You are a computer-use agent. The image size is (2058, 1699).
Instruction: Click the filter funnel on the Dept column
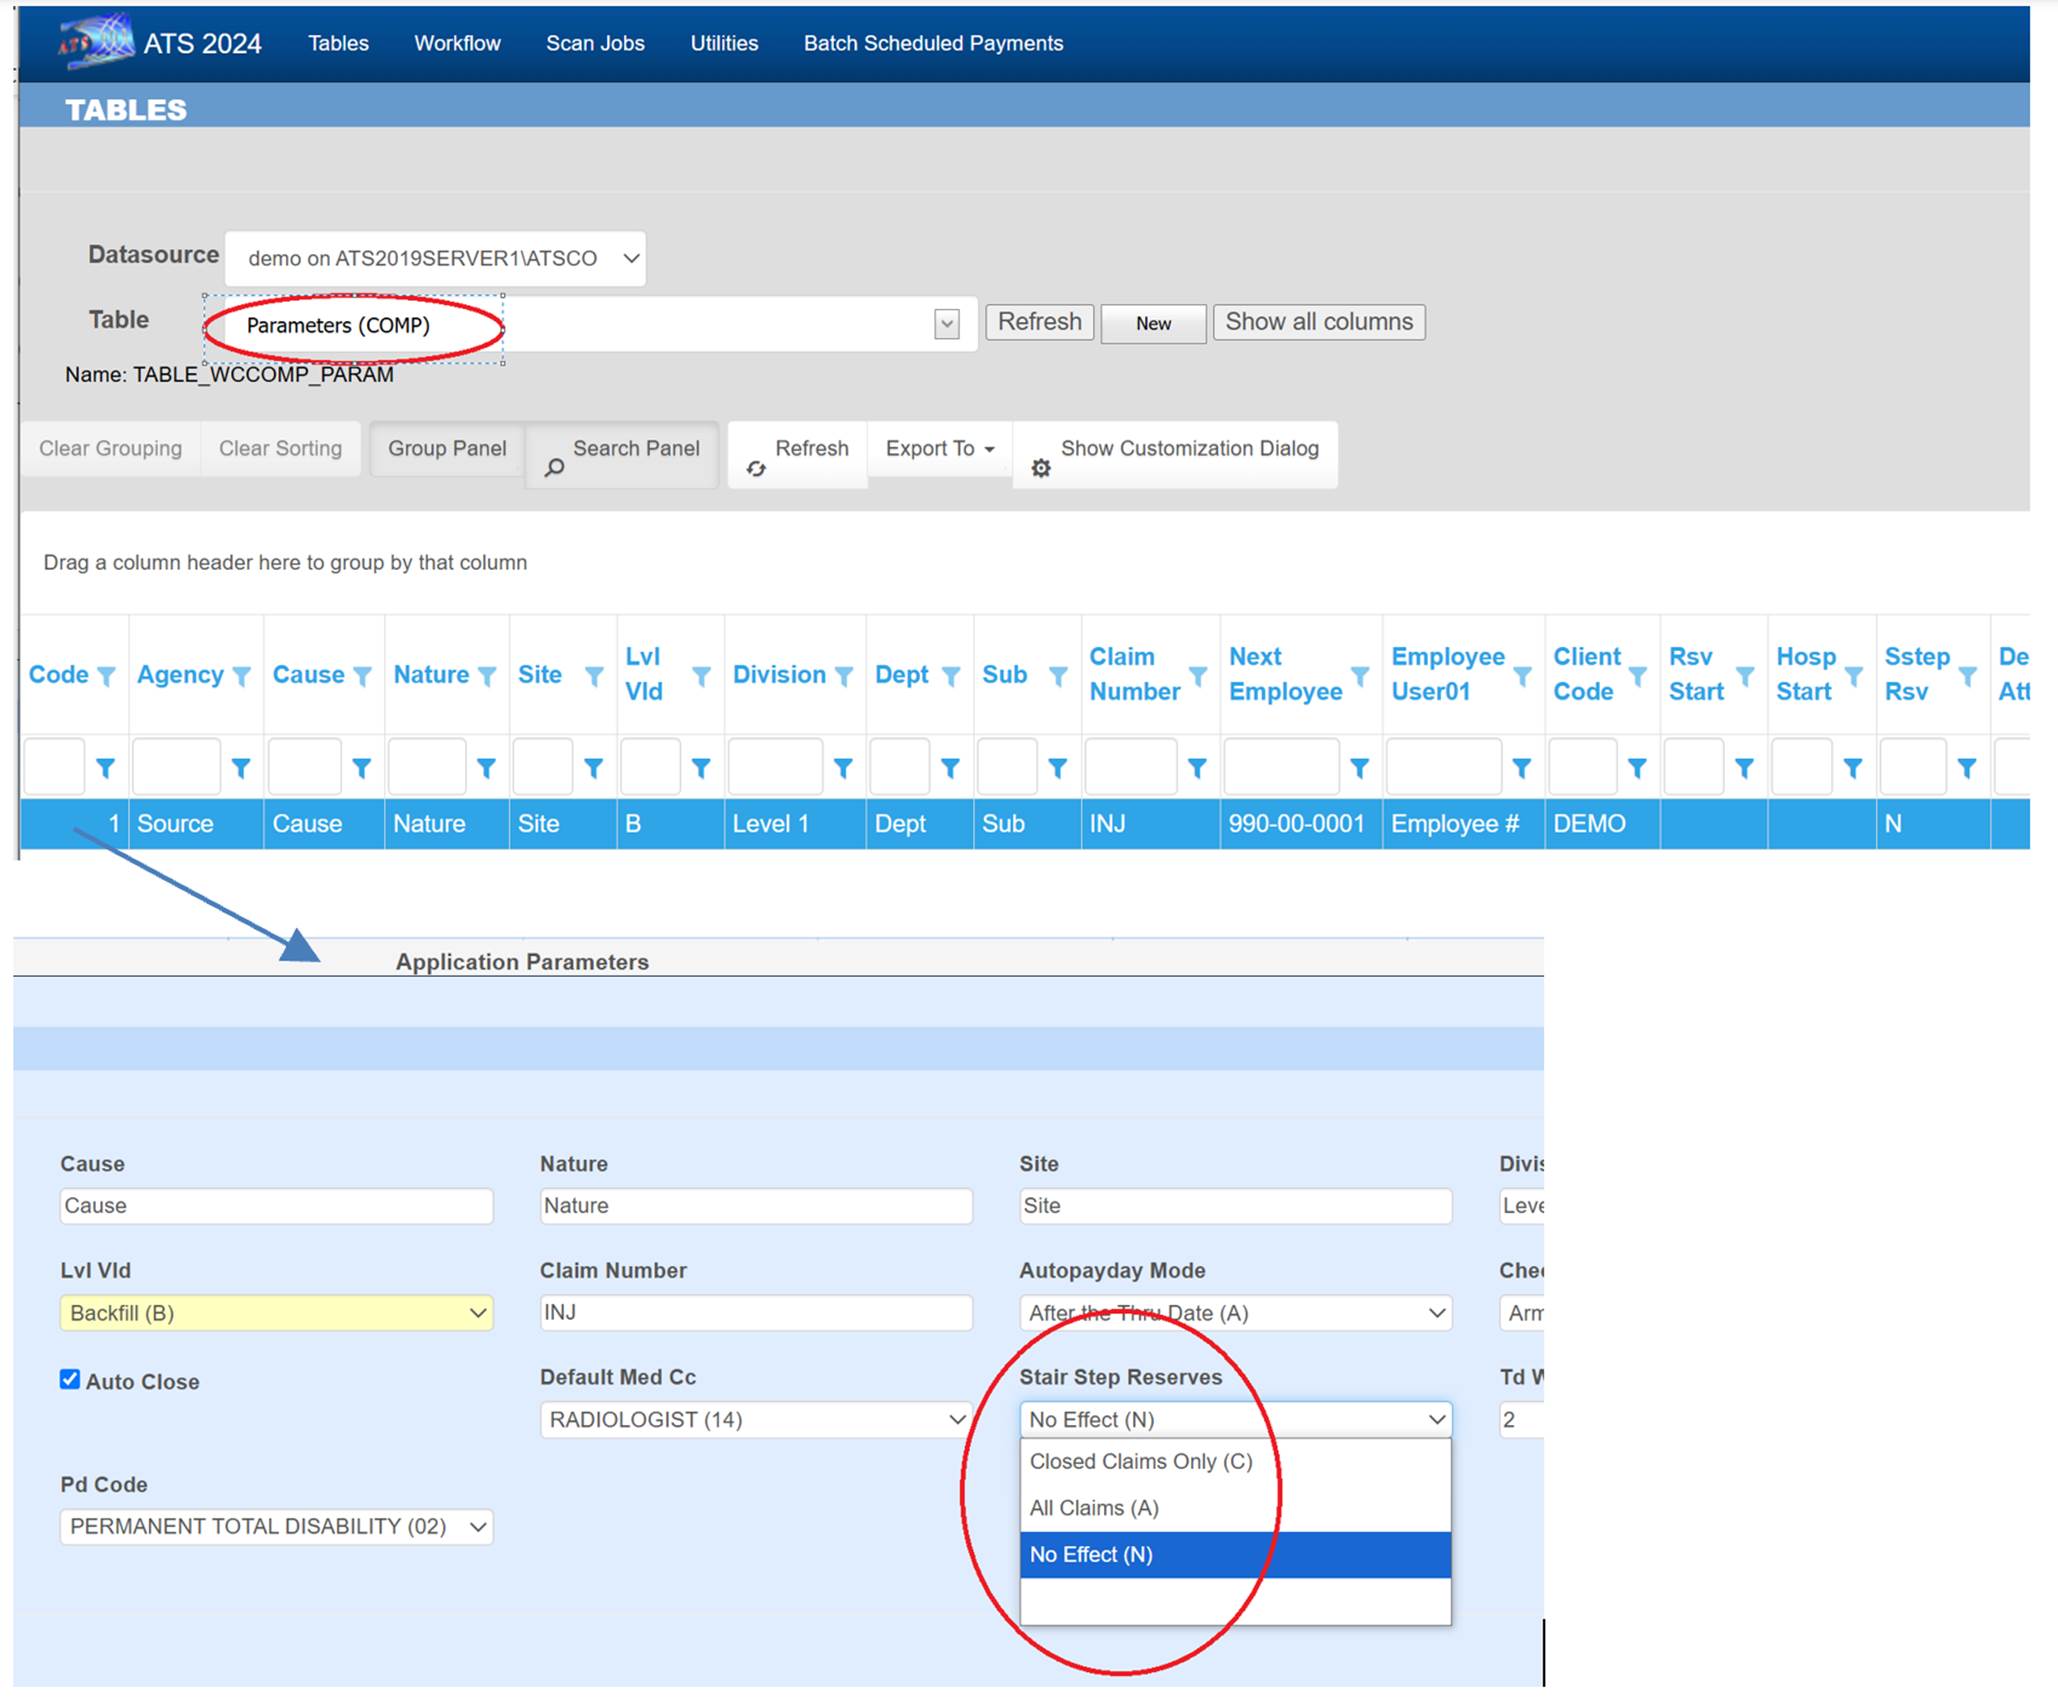(950, 675)
